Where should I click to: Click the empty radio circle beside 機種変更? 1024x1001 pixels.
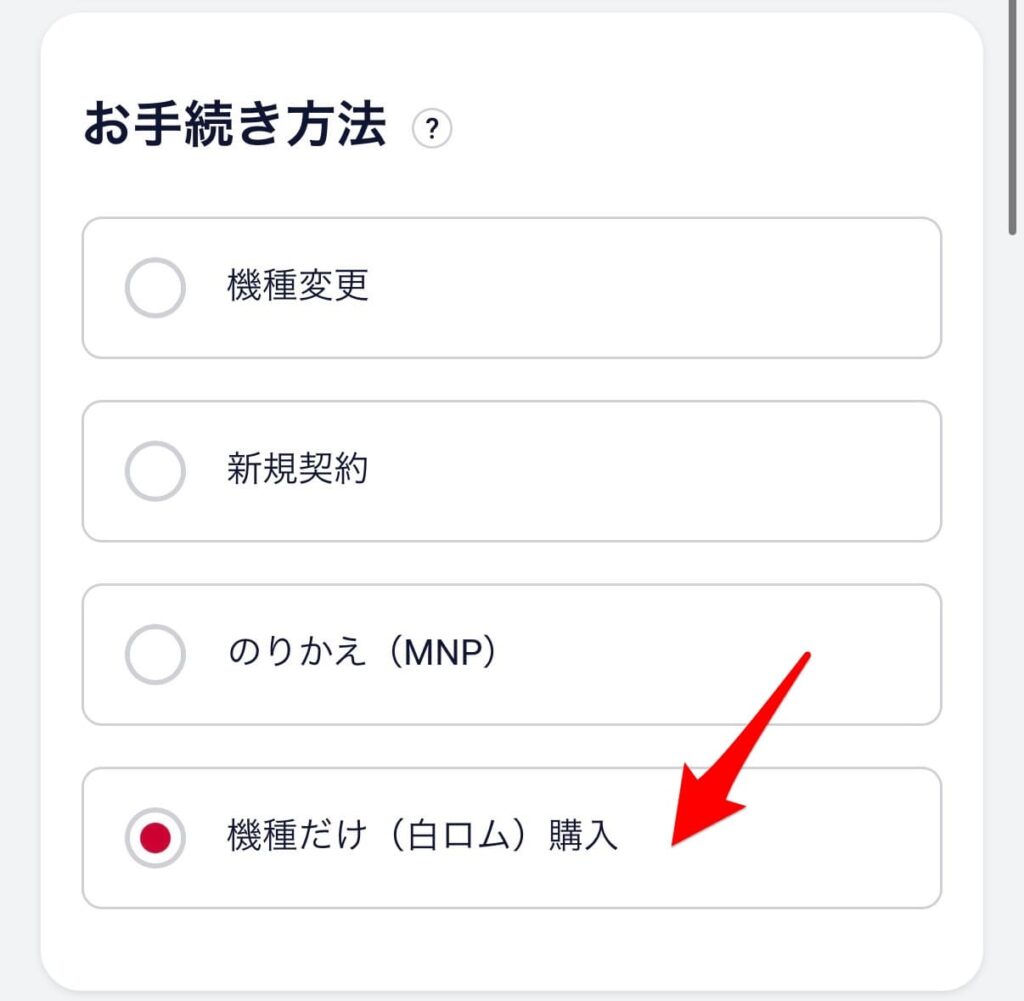tap(155, 287)
